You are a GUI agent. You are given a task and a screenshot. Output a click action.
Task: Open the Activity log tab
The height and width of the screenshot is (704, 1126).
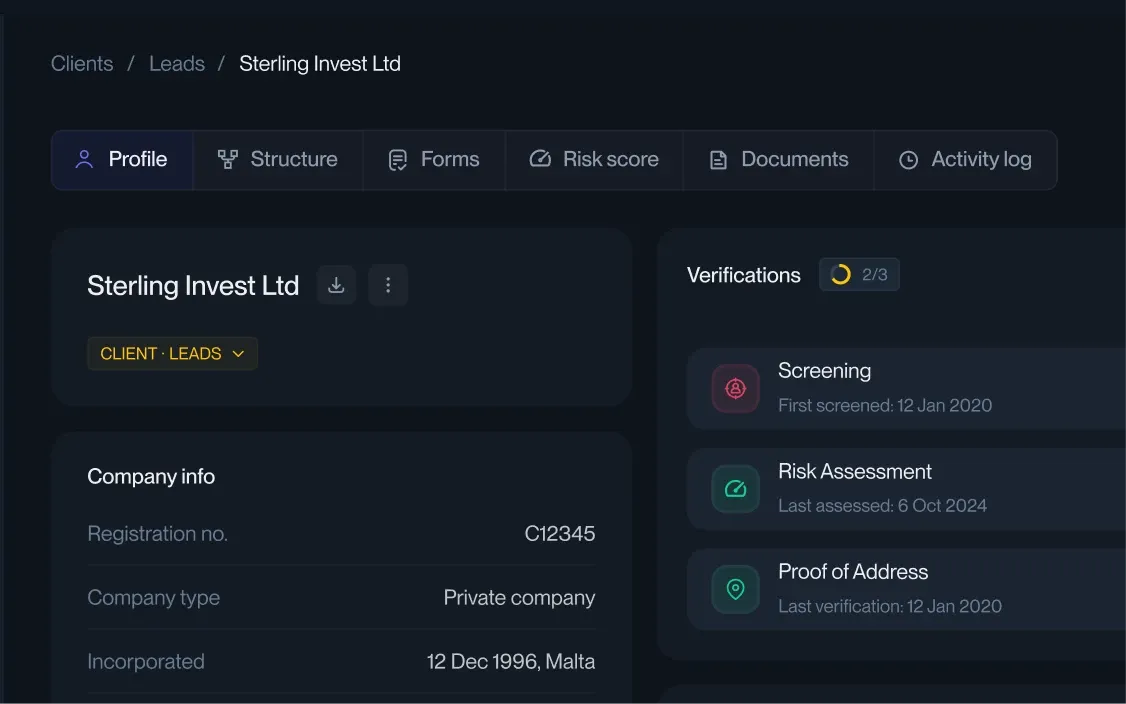coord(965,159)
